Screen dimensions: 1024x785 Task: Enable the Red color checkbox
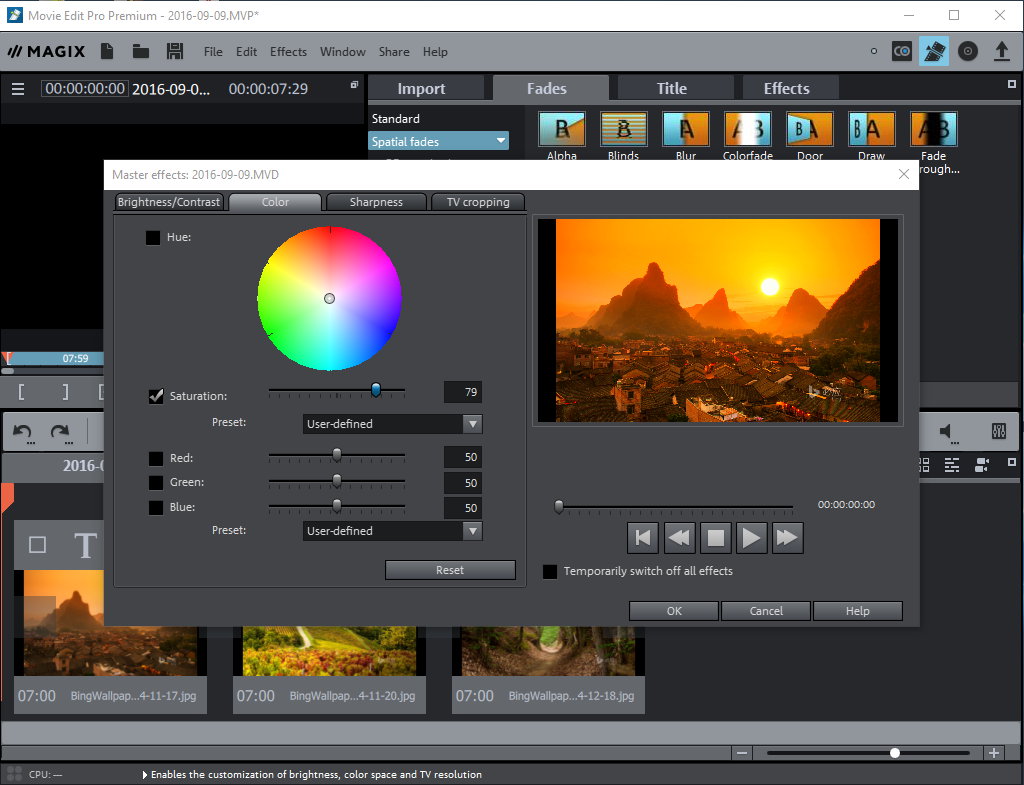pos(156,458)
